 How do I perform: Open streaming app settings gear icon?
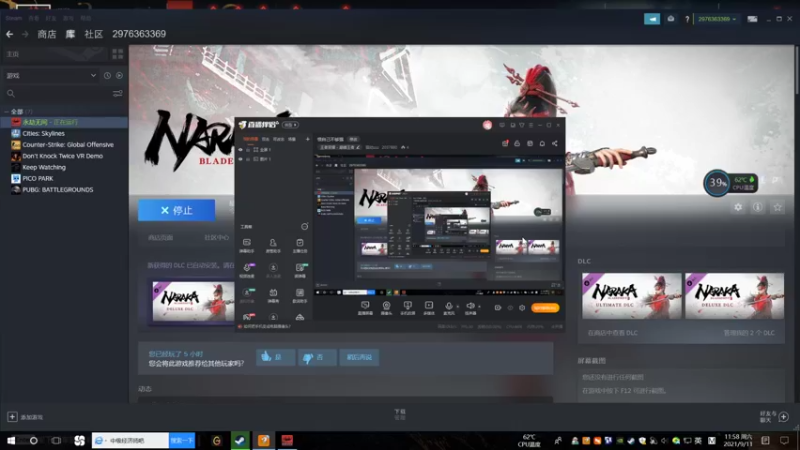[x=522, y=308]
